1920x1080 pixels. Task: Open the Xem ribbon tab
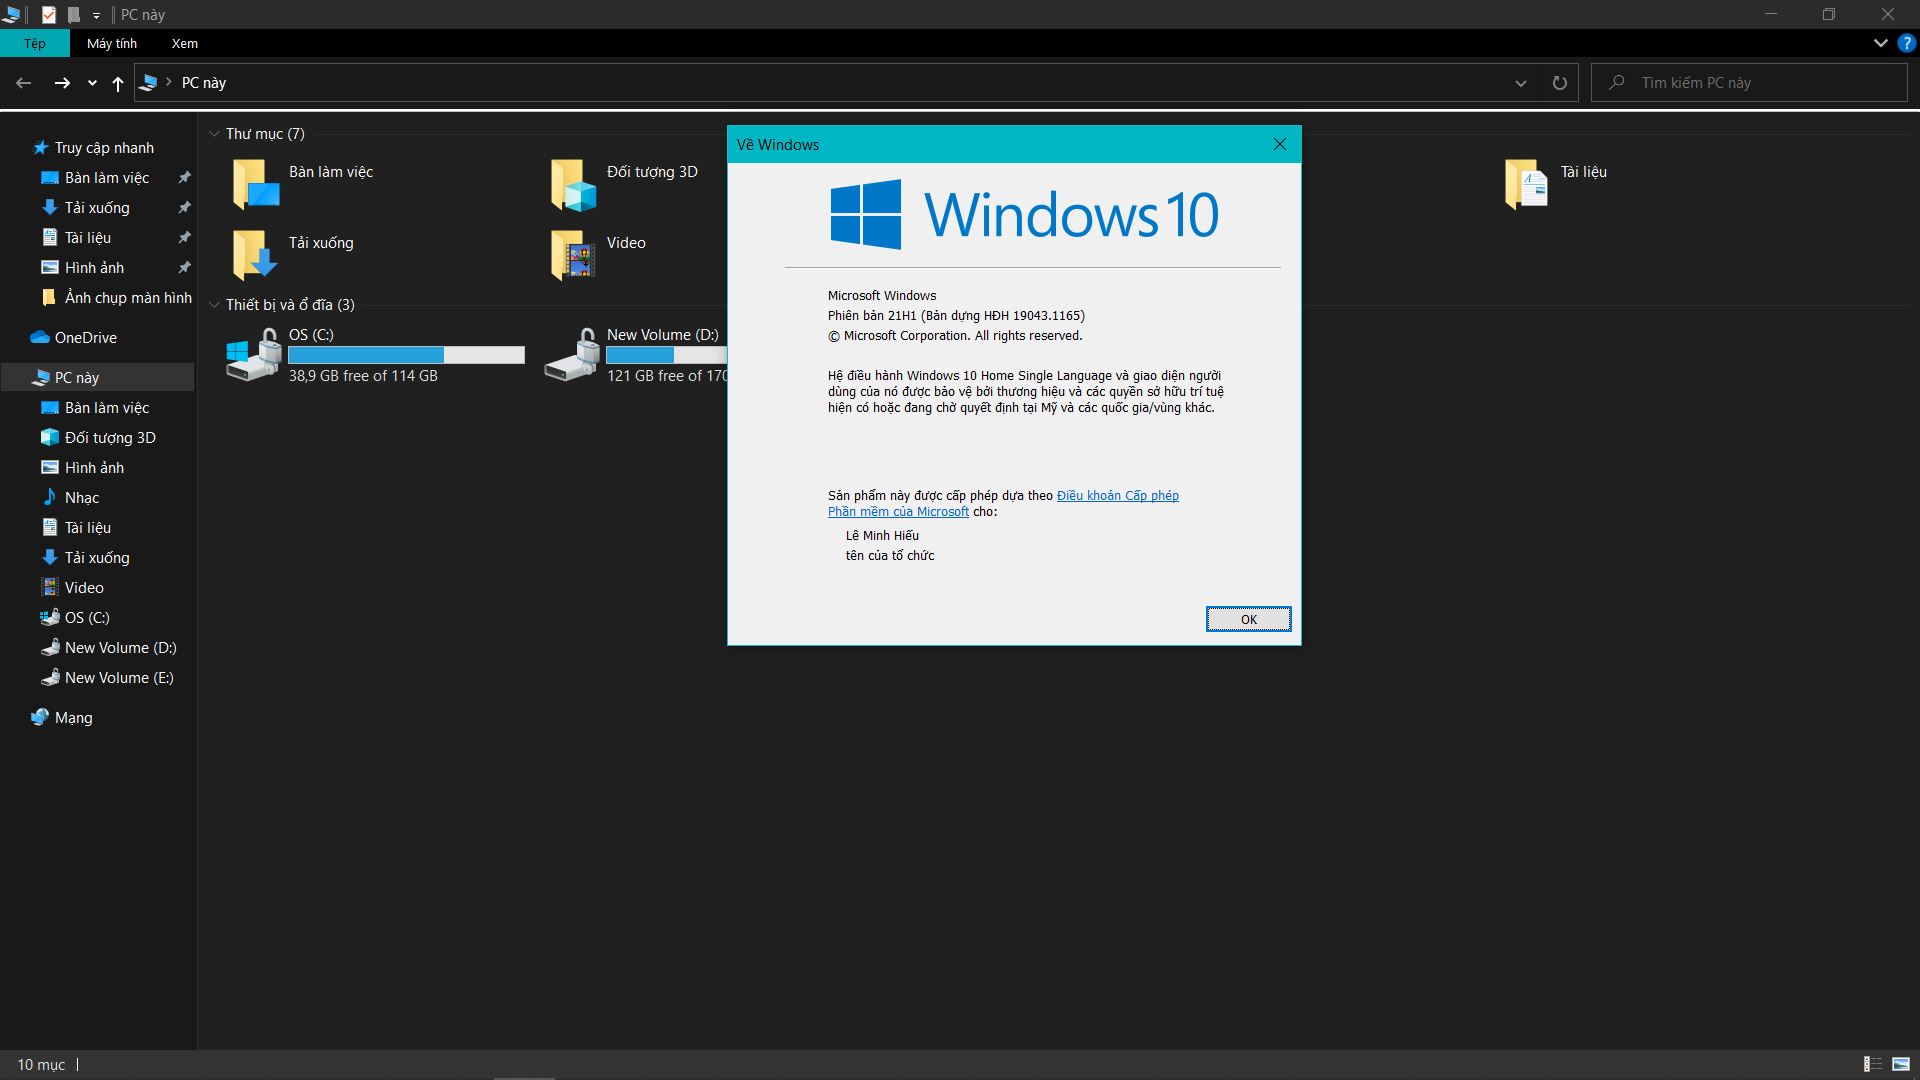(185, 43)
